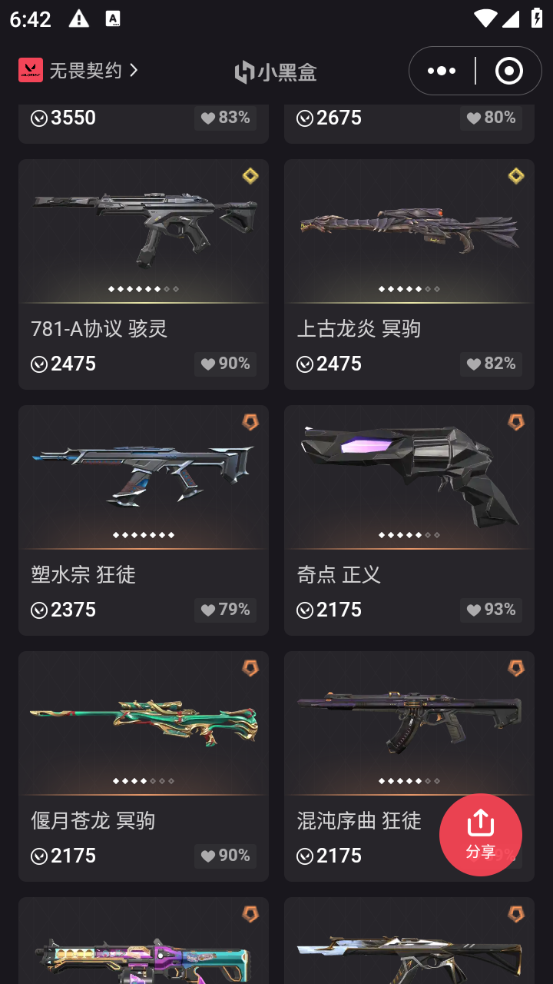Tap the VP coin icon beside 2375

tap(39, 610)
